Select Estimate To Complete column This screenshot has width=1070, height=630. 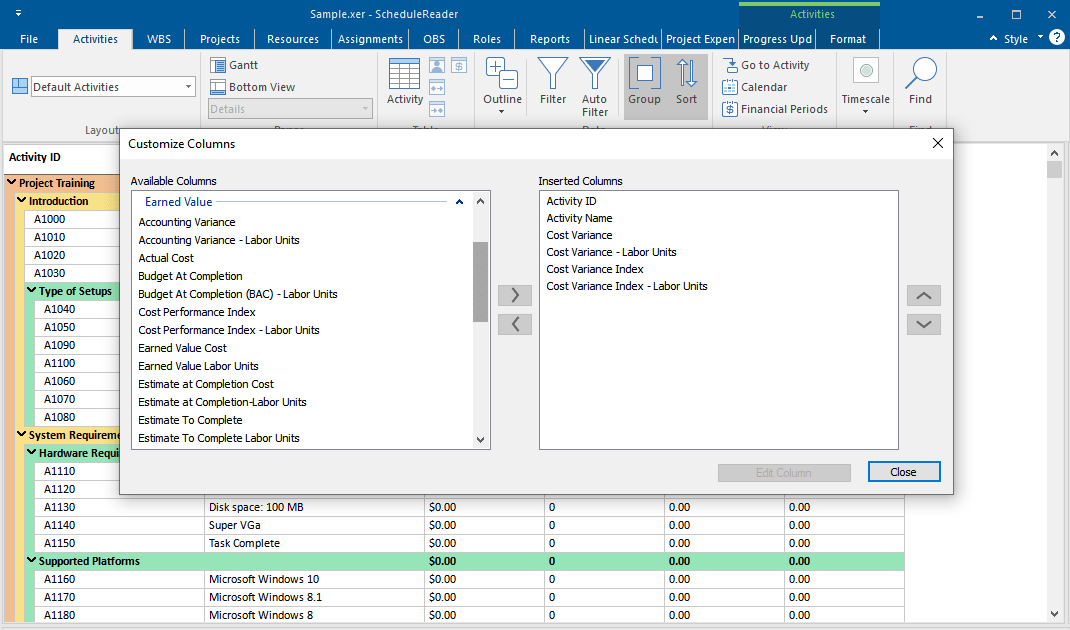tap(190, 420)
